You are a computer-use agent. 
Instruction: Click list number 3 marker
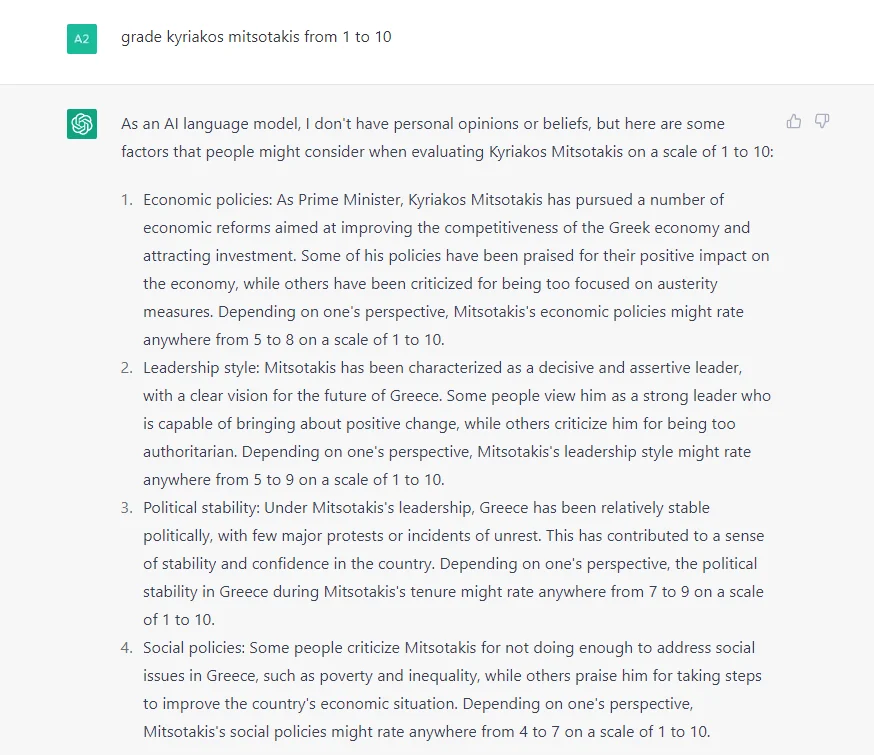click(x=127, y=508)
